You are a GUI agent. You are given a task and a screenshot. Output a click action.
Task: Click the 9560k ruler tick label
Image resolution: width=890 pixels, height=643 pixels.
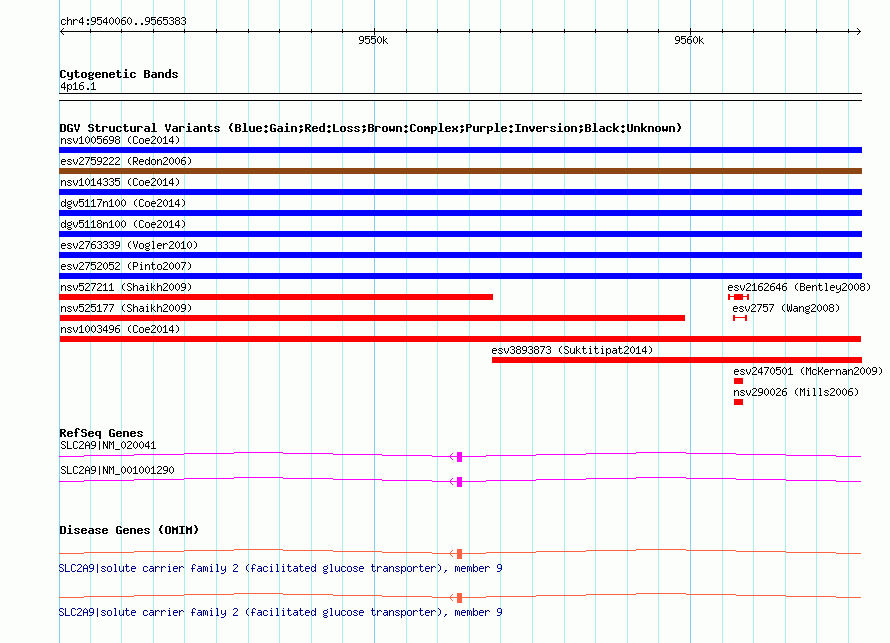click(689, 40)
